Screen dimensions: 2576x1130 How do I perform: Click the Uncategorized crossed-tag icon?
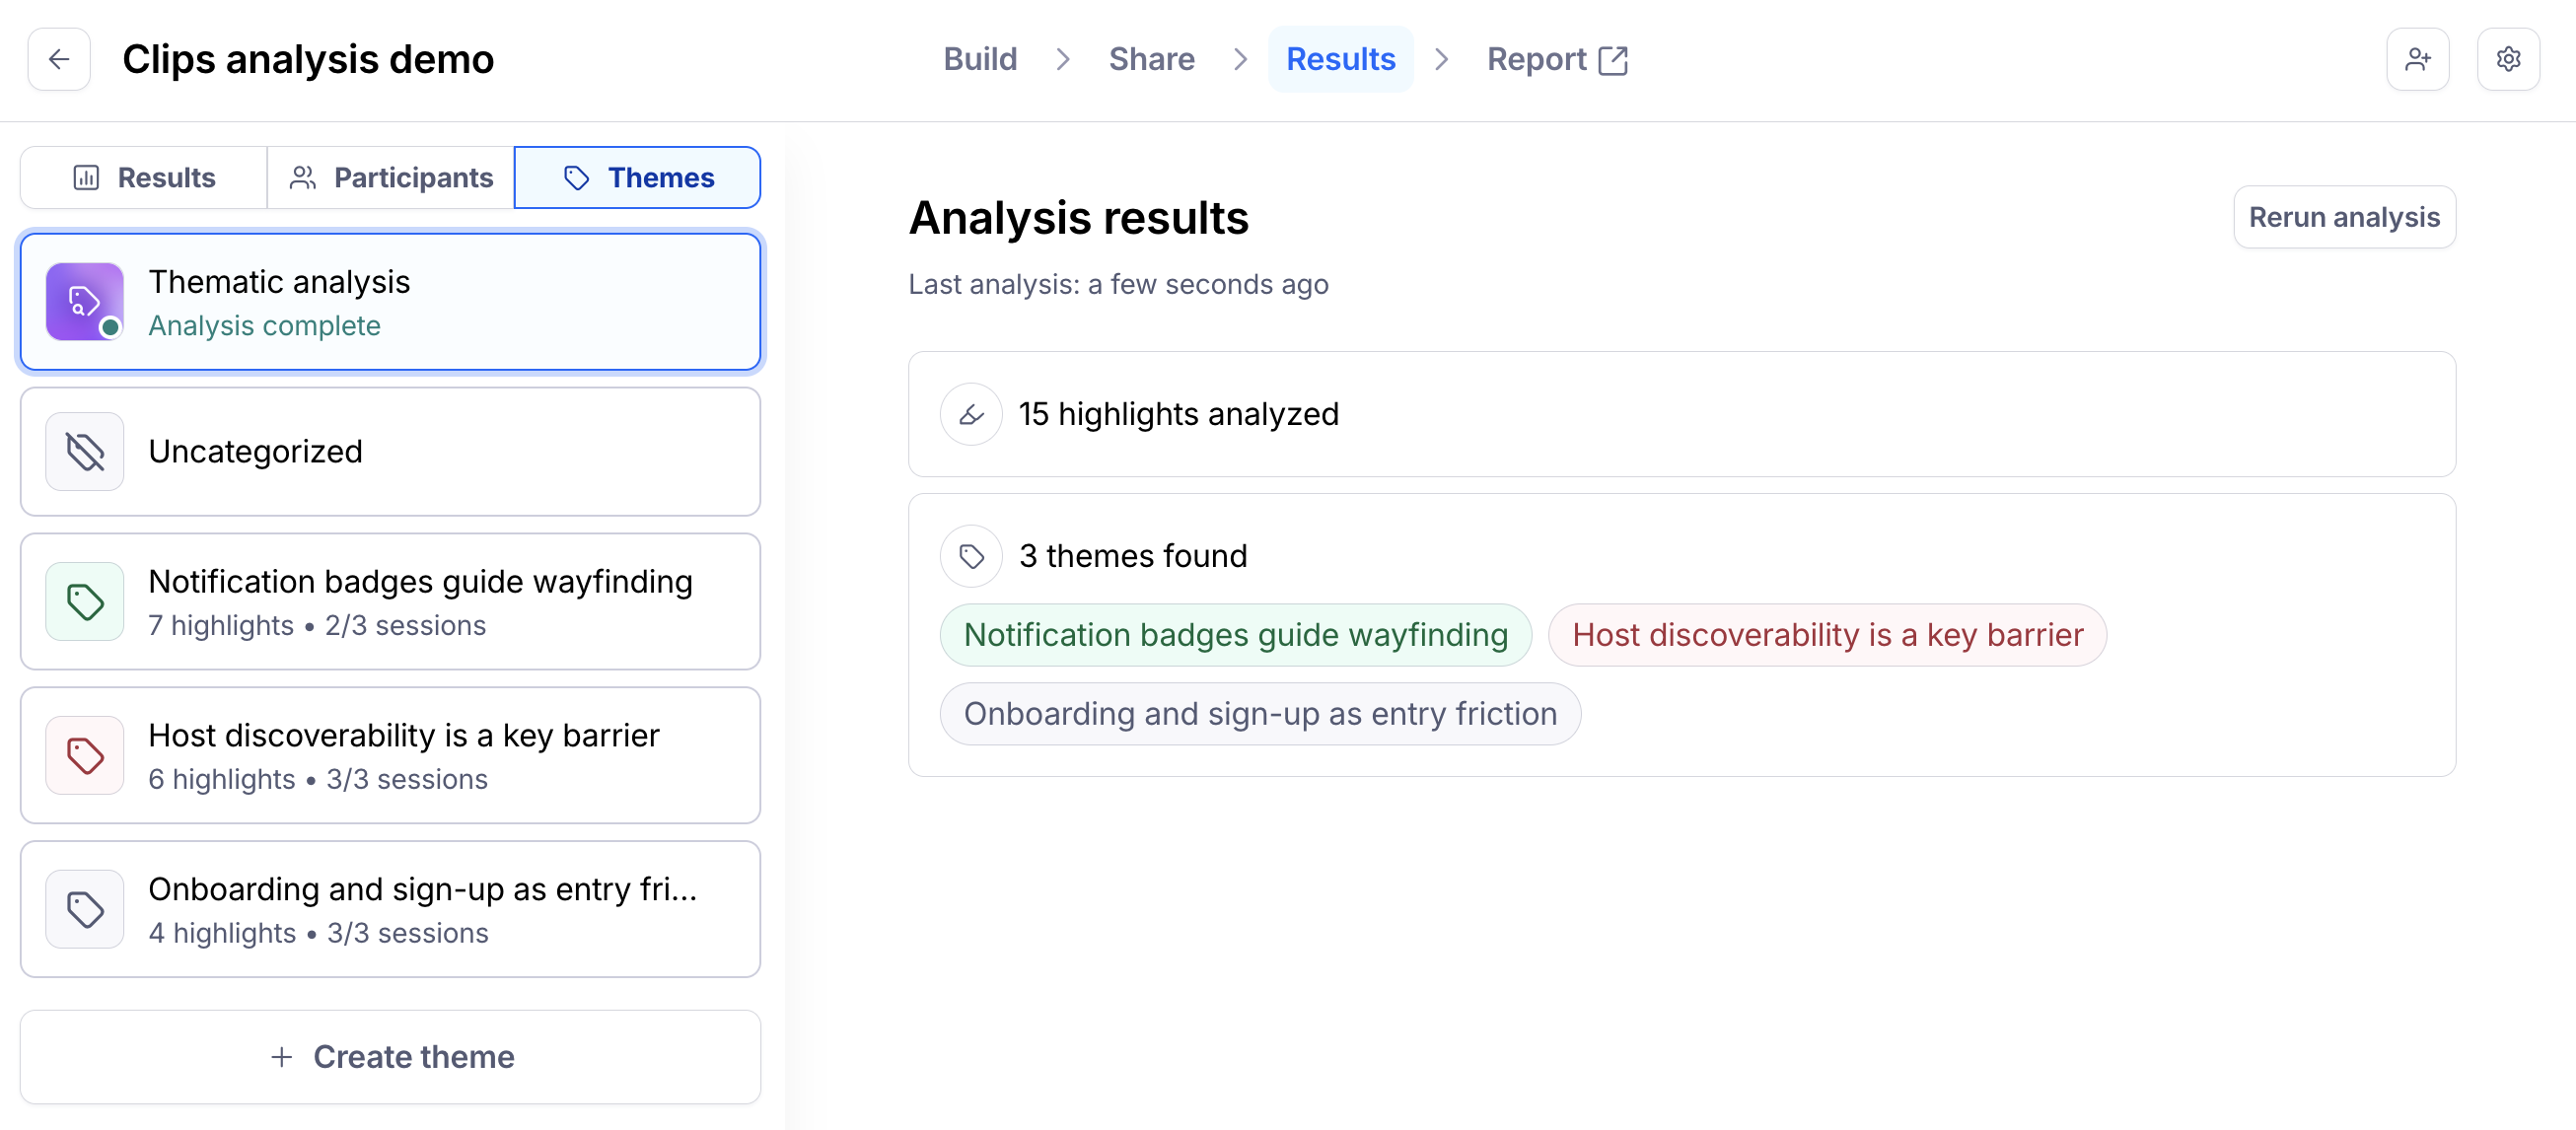click(85, 452)
